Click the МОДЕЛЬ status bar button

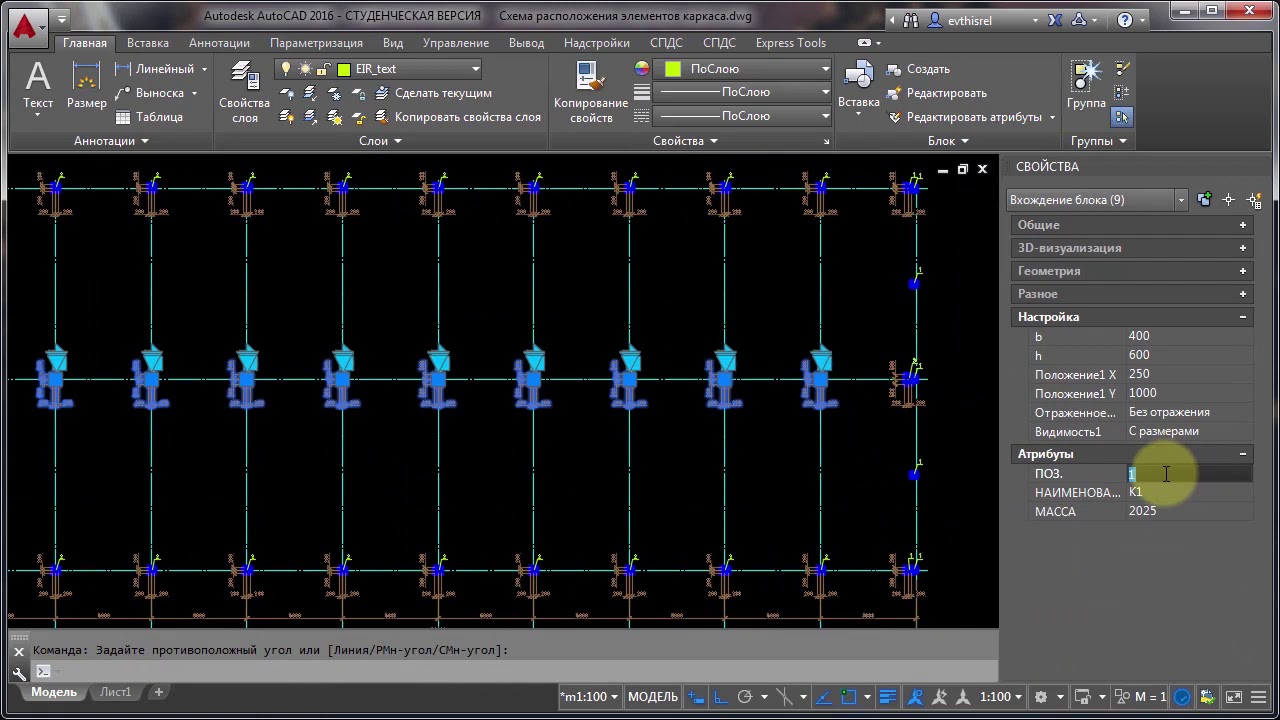[653, 697]
